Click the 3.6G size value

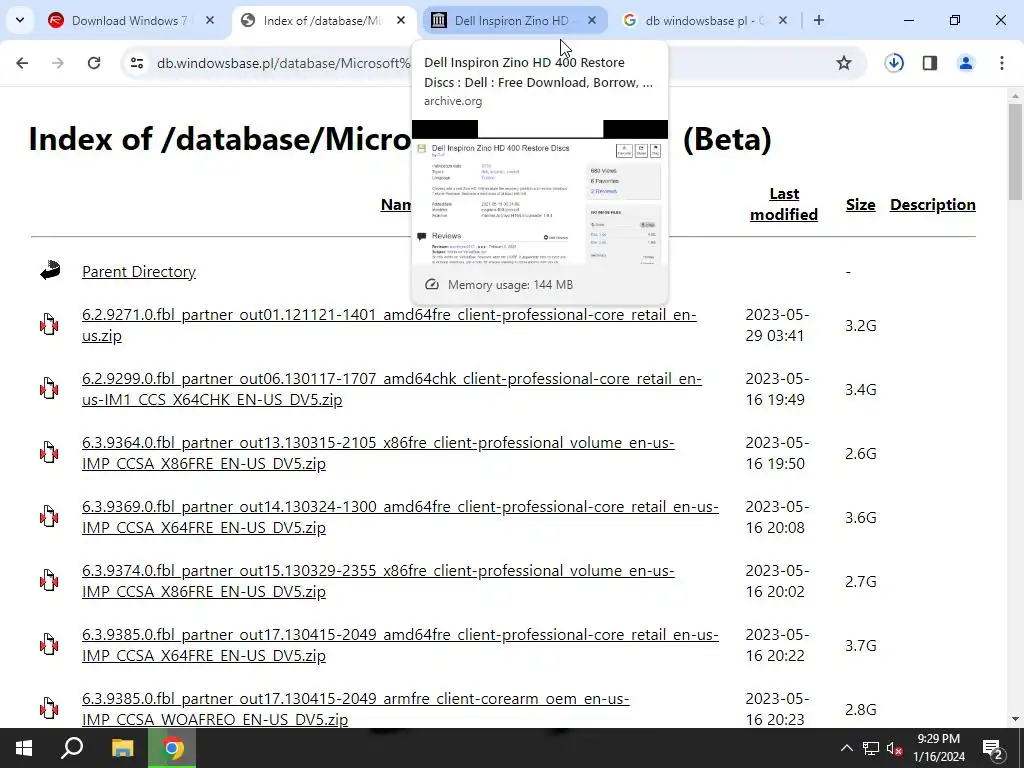[x=860, y=517]
